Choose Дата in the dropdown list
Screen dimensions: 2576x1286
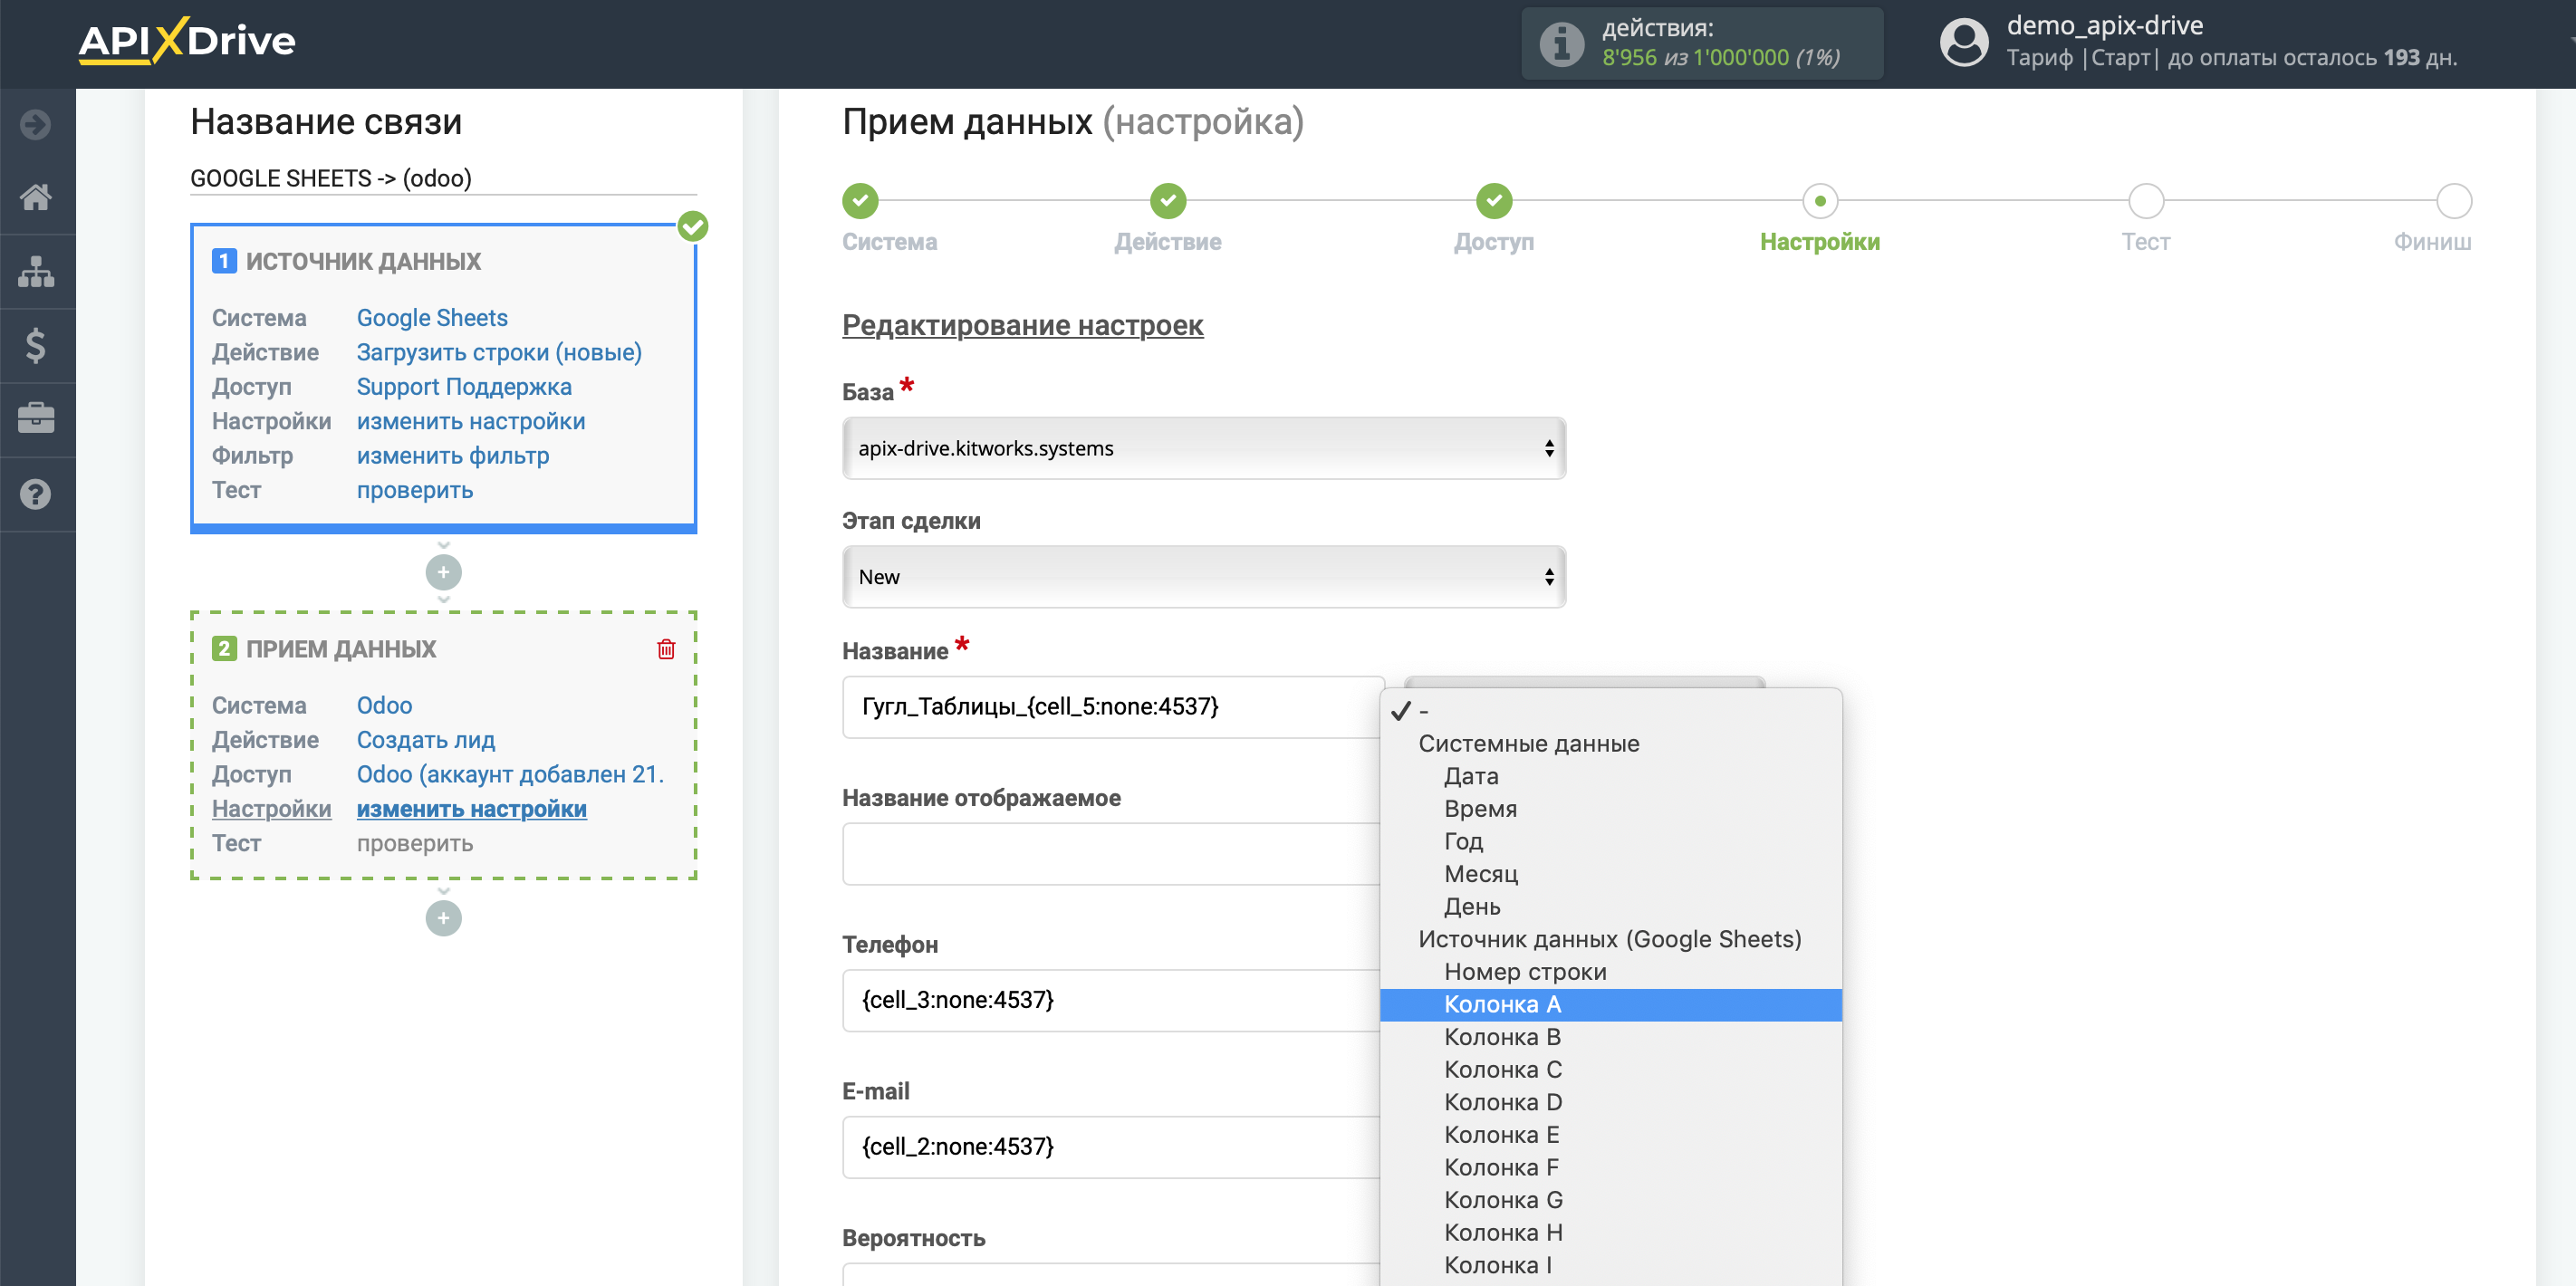tap(1611, 776)
